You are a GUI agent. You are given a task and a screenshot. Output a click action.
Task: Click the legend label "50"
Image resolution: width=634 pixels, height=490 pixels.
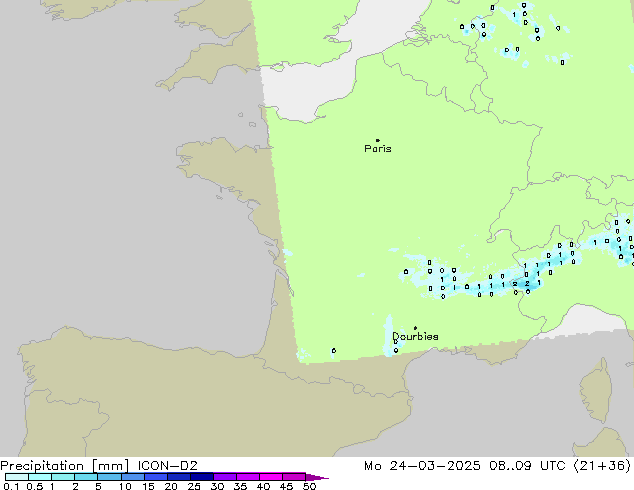click(x=309, y=486)
